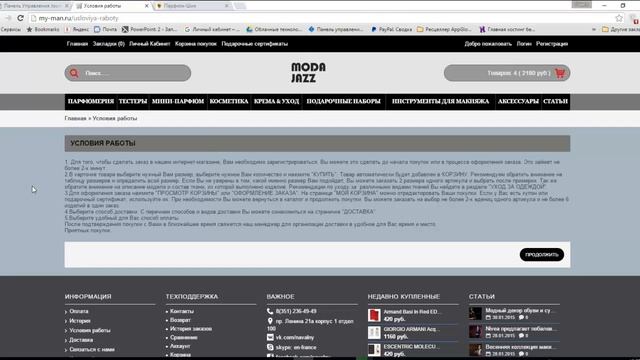The height and width of the screenshot is (360, 640).
Task: Click the browser address bar
Action: pos(322,18)
